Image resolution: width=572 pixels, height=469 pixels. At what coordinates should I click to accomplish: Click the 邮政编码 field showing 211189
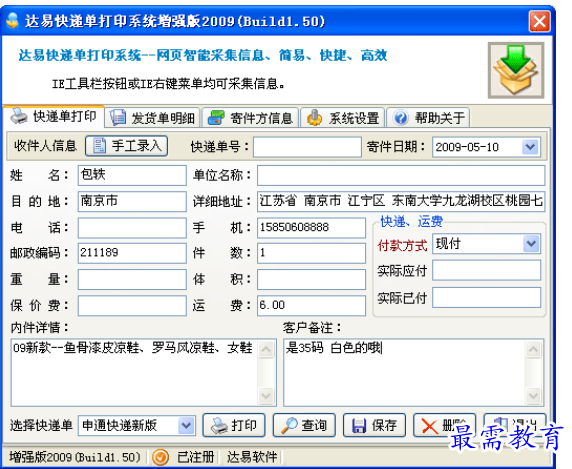click(x=132, y=253)
